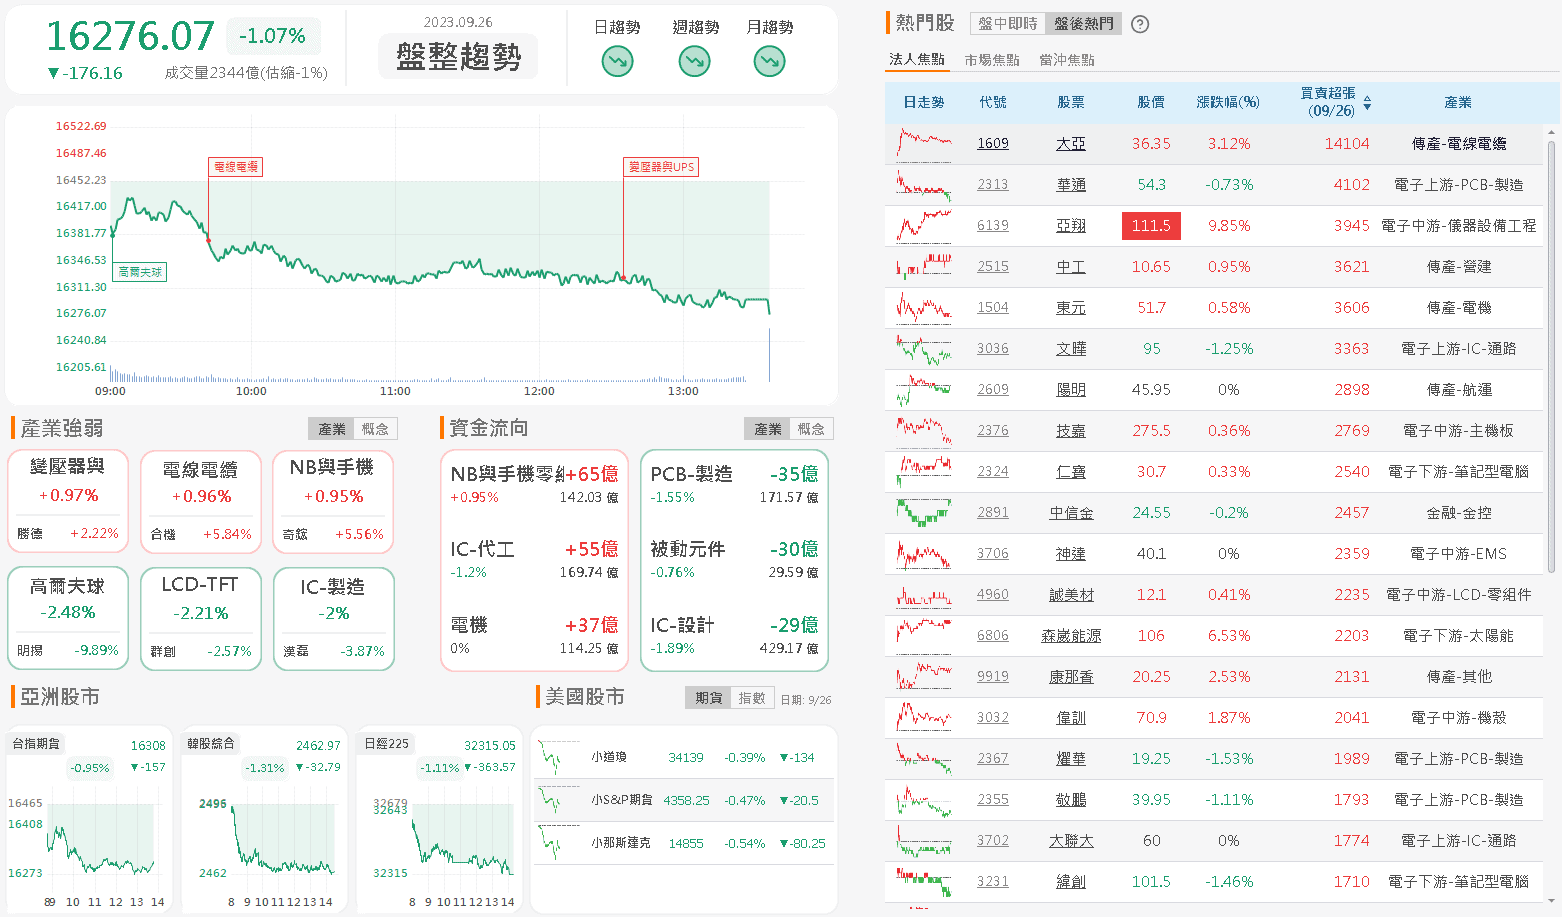1562x917 pixels.
Task: Switch hot stocks to 盤中即時
Action: click(x=1008, y=23)
